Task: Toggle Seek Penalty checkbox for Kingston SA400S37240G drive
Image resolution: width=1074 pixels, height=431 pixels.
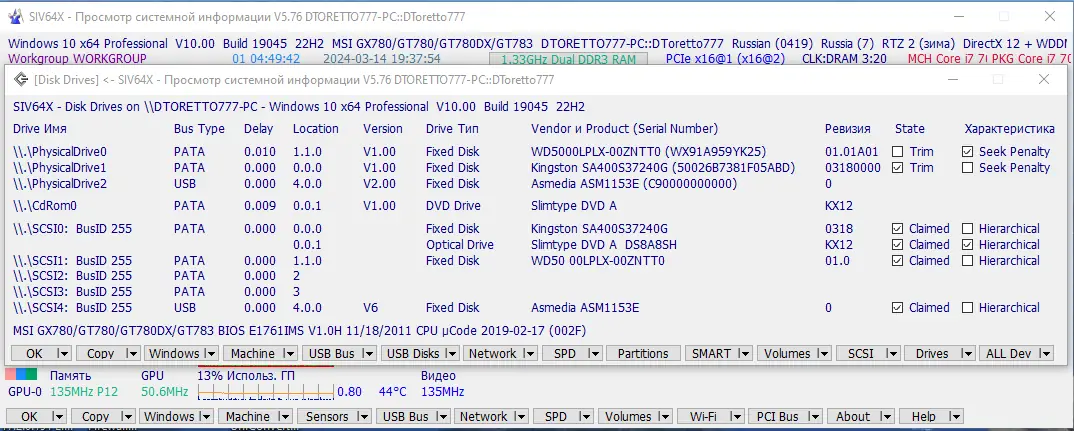Action: [x=967, y=167]
